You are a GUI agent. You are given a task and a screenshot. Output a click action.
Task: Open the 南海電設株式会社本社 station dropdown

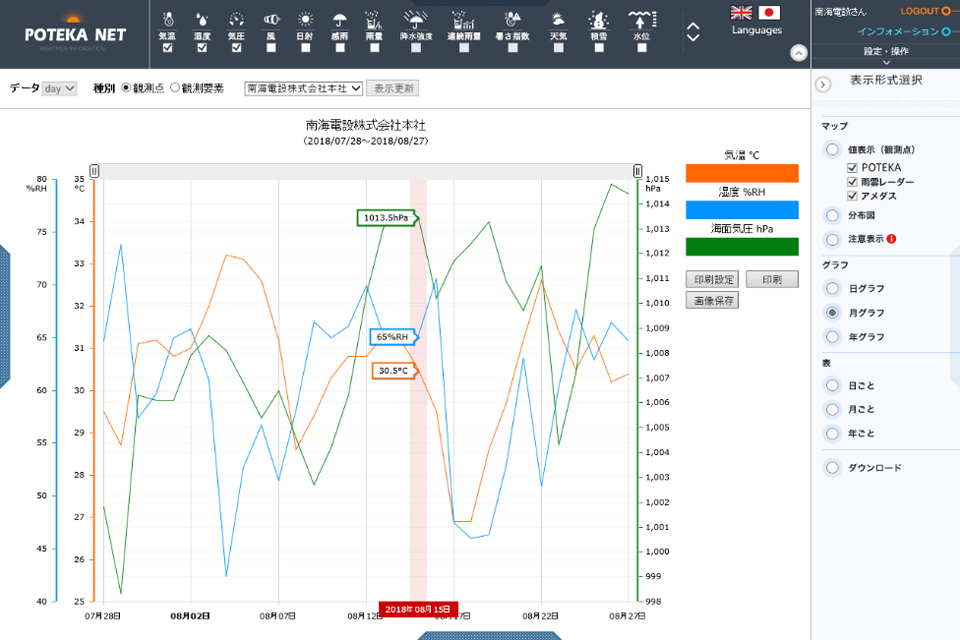click(x=304, y=89)
